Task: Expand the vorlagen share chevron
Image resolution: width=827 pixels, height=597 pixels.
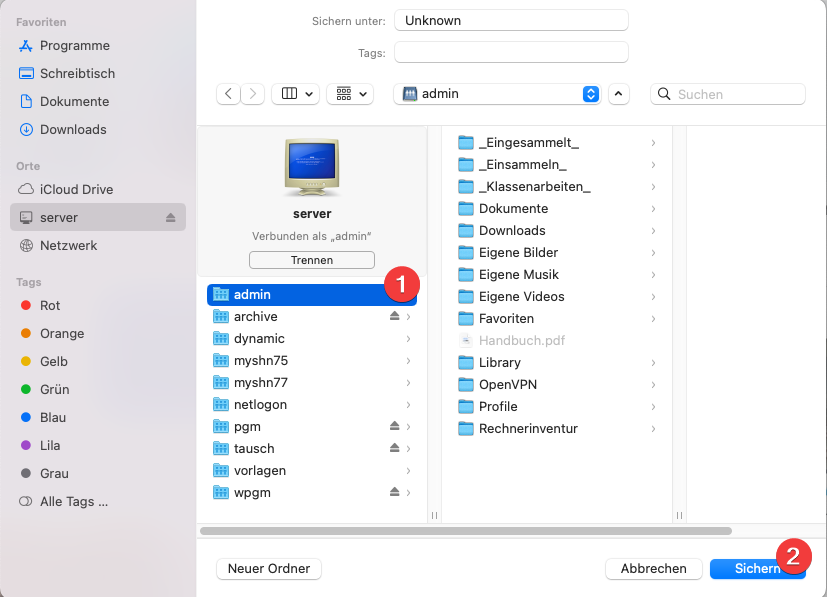Action: click(x=408, y=471)
